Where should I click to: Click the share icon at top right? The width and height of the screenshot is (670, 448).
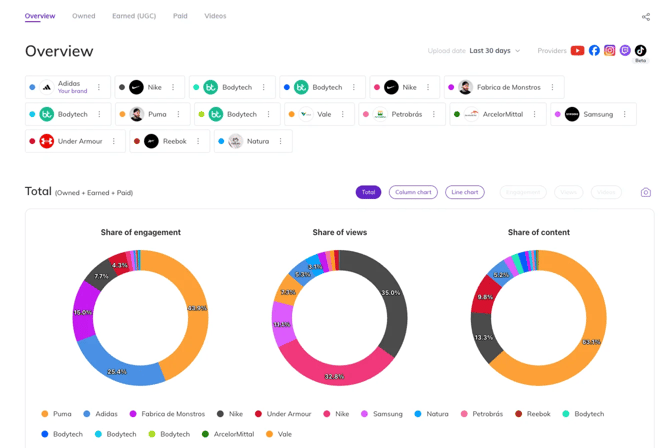[x=645, y=17]
